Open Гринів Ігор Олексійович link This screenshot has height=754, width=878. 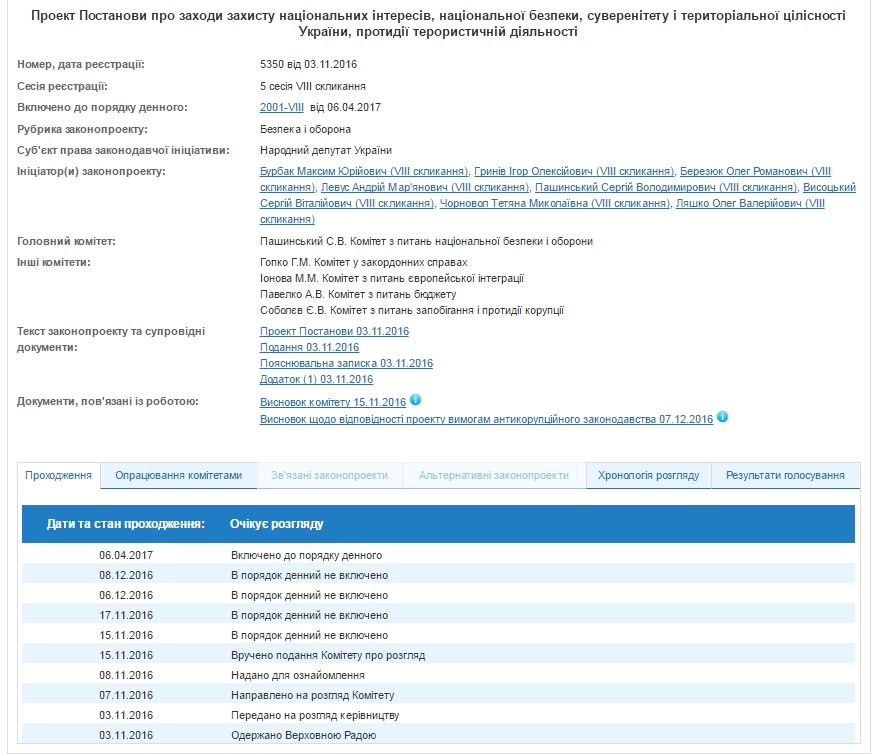574,172
